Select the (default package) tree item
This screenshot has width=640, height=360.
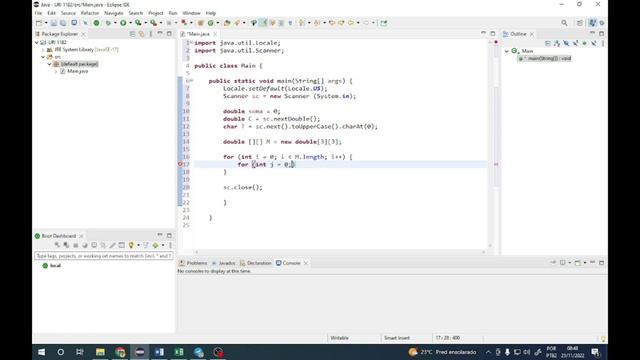76,64
